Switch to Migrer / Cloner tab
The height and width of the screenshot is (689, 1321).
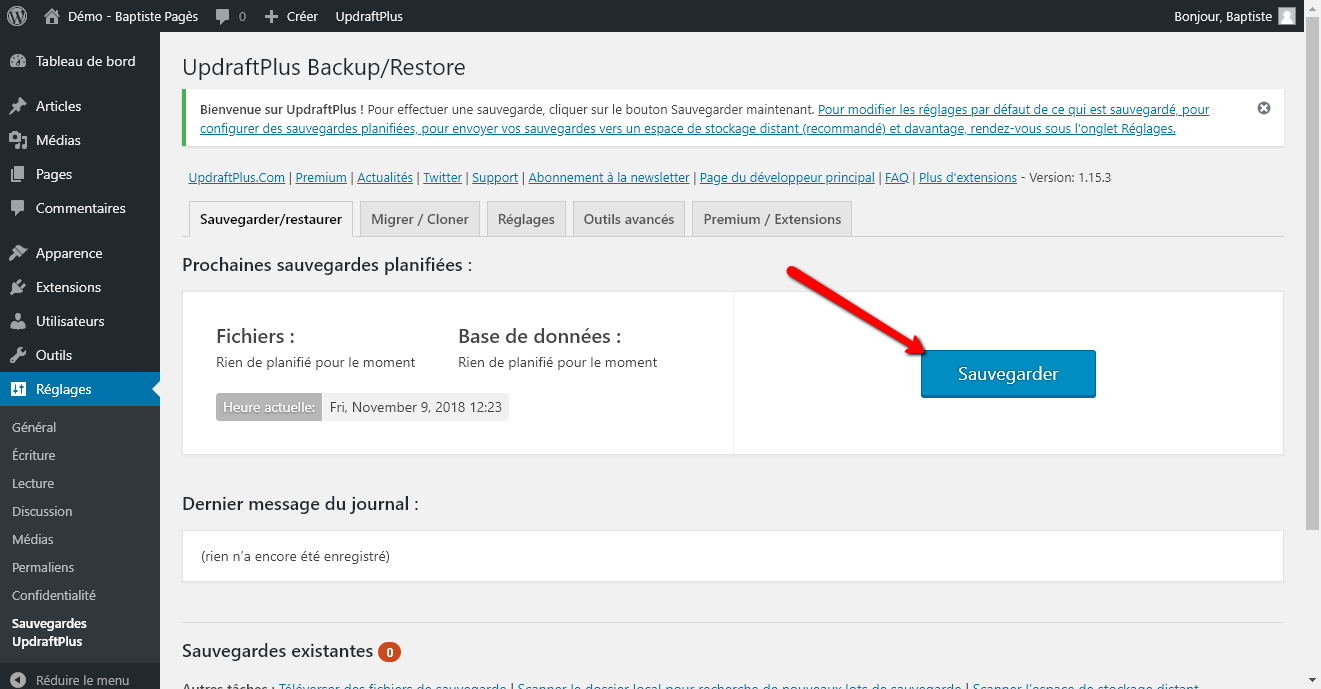click(420, 219)
